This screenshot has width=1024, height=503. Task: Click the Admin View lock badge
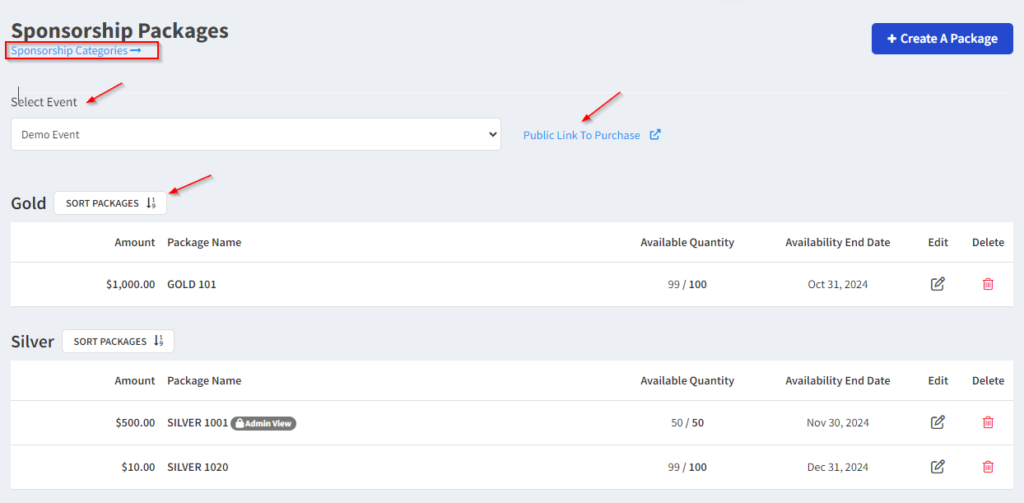(x=264, y=423)
